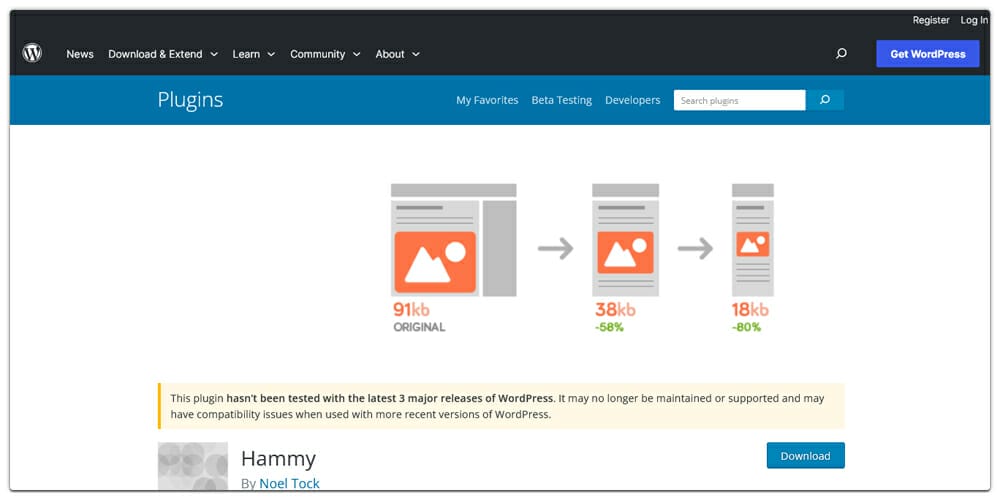Download the Hammy plugin
The width and height of the screenshot is (1000, 500).
[805, 455]
